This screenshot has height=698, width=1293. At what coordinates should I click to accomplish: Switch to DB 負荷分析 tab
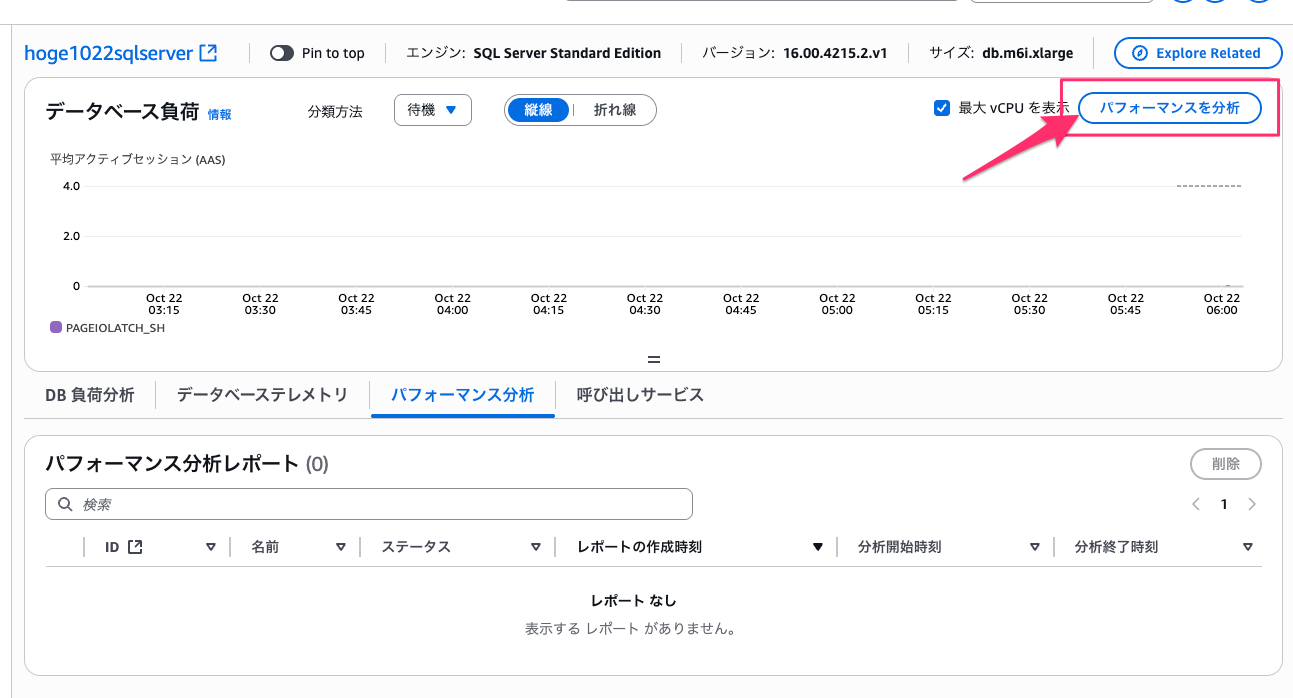tap(89, 395)
